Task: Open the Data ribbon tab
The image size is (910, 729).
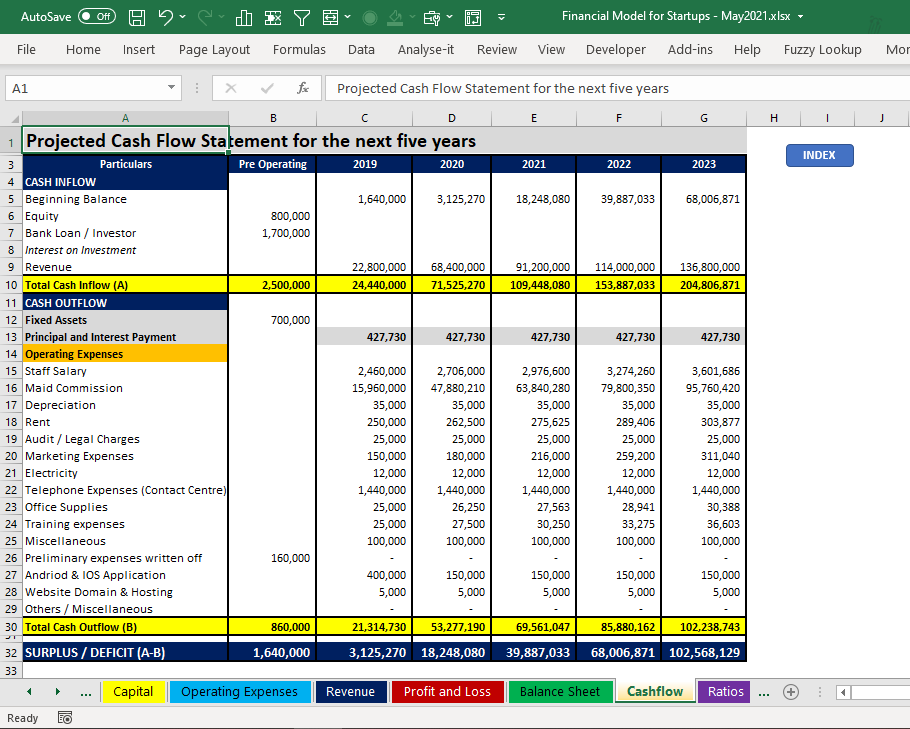Action: point(361,50)
